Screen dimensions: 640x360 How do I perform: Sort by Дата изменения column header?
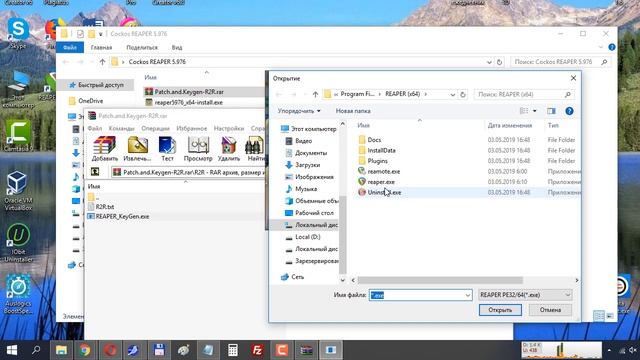click(510, 125)
